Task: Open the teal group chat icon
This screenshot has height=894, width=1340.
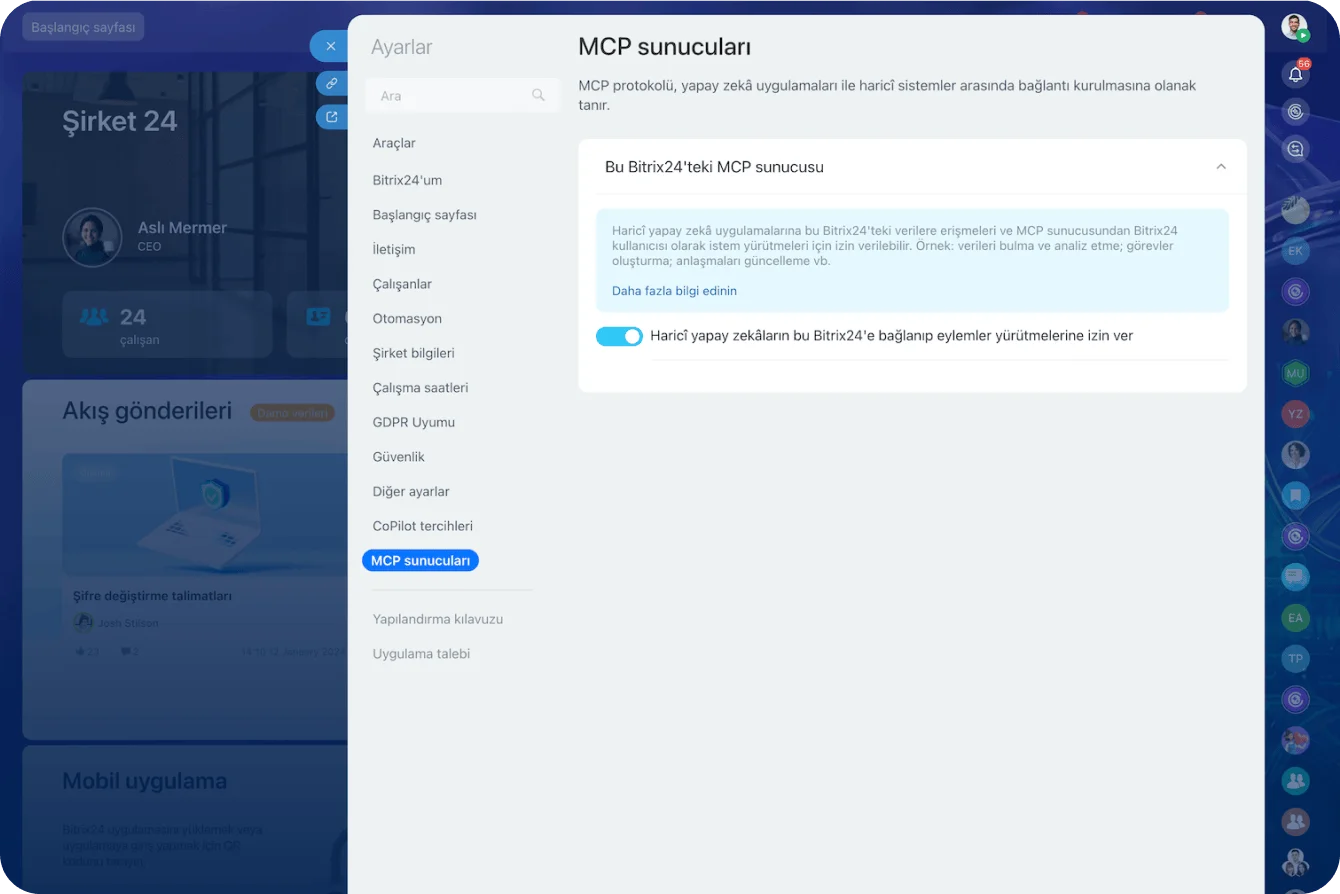Action: tap(1296, 780)
